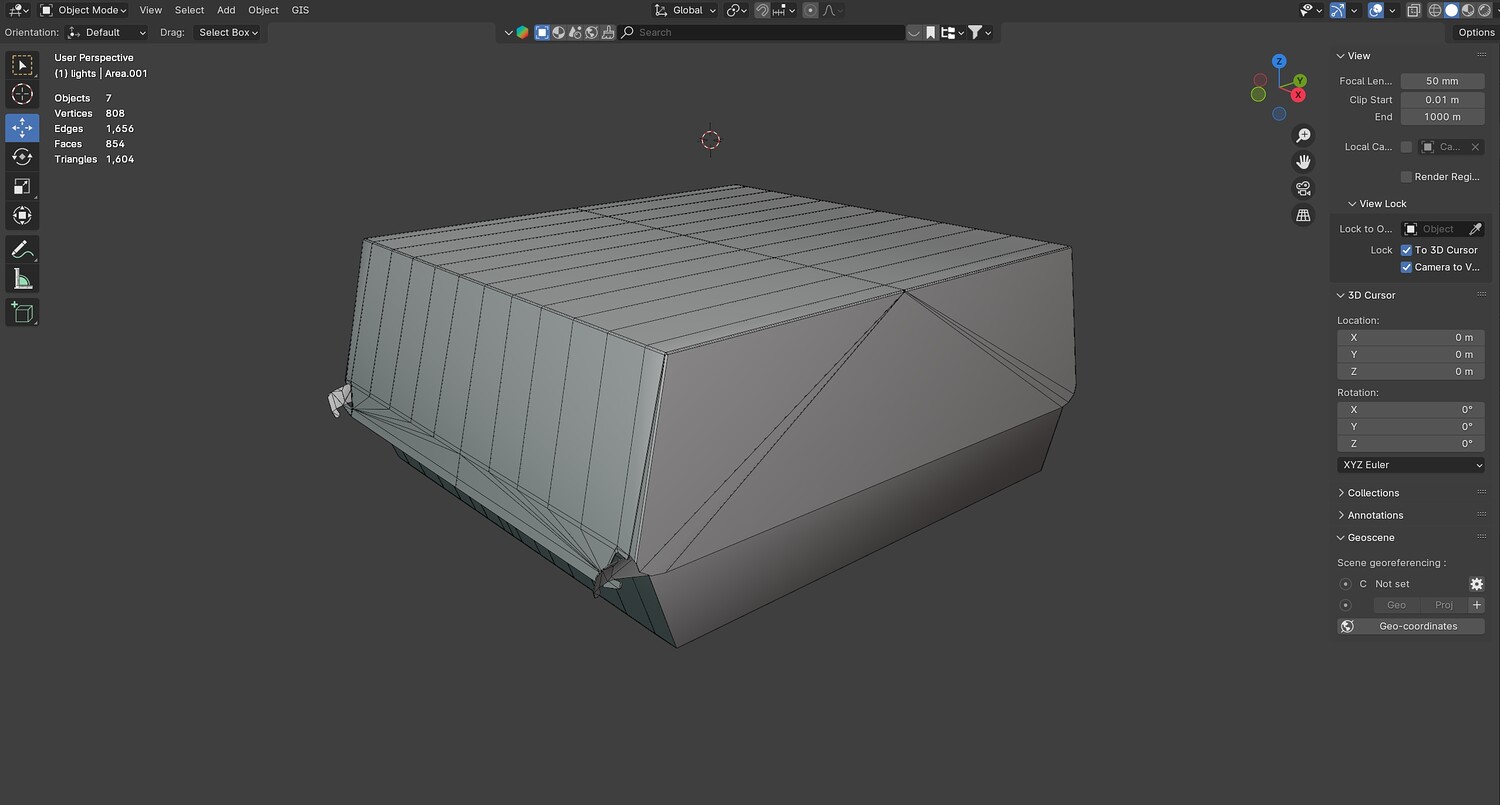This screenshot has height=805, width=1500.
Task: Click the Proj button in Geoscene
Action: (x=1444, y=605)
